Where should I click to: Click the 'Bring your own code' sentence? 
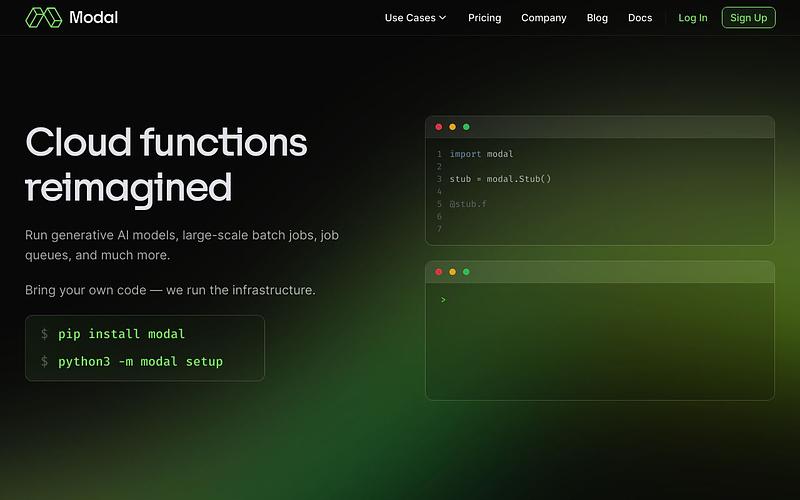point(170,290)
